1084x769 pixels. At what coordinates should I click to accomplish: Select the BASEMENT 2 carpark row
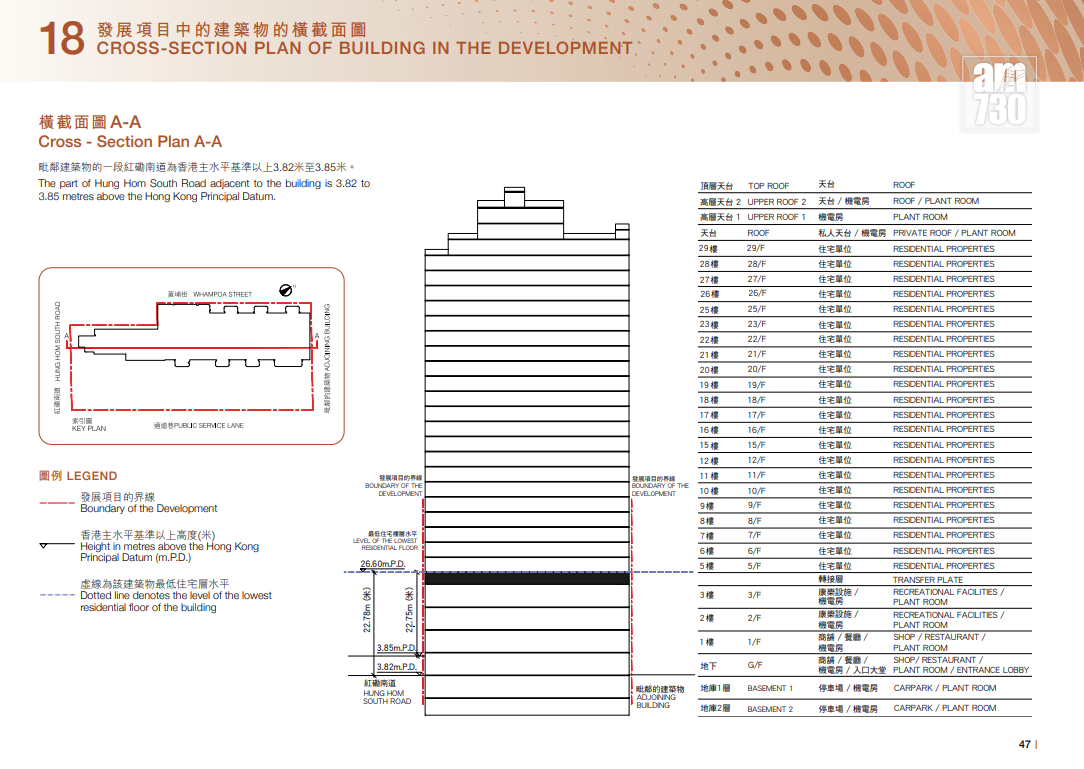[x=865, y=708]
